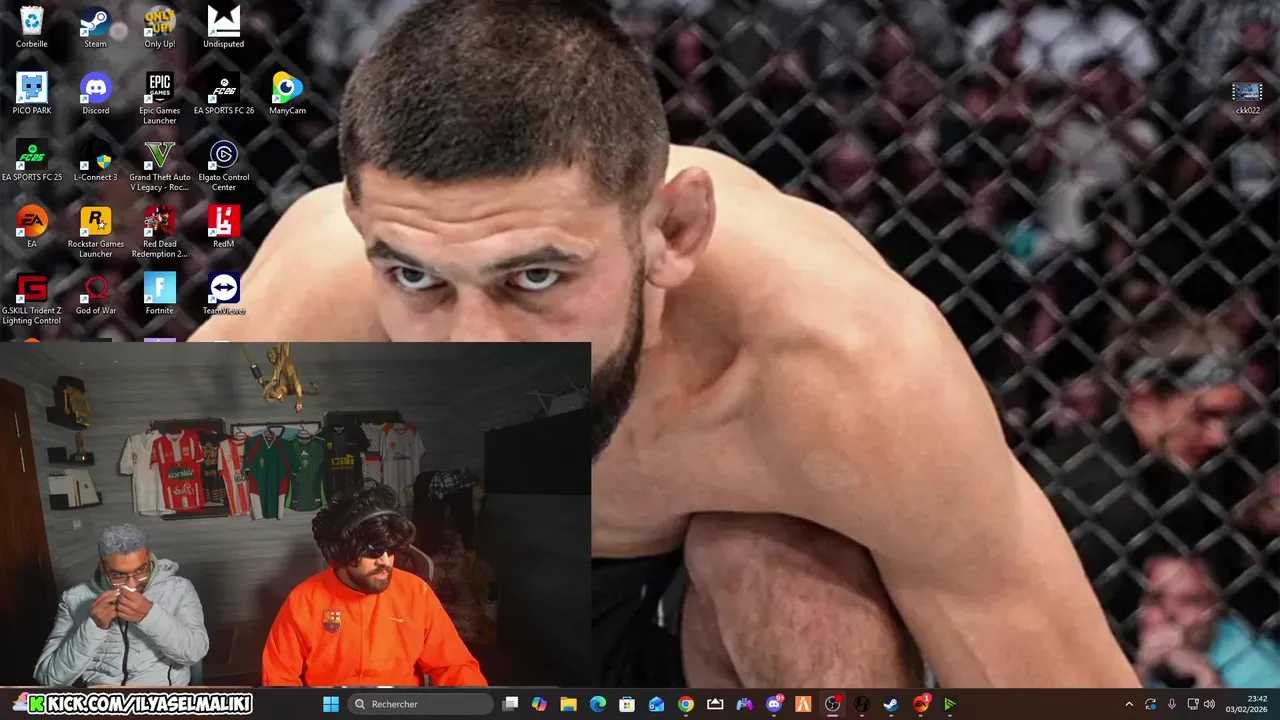Image resolution: width=1280 pixels, height=720 pixels.
Task: Switch to OBS Studio in the taskbar
Action: point(832,704)
